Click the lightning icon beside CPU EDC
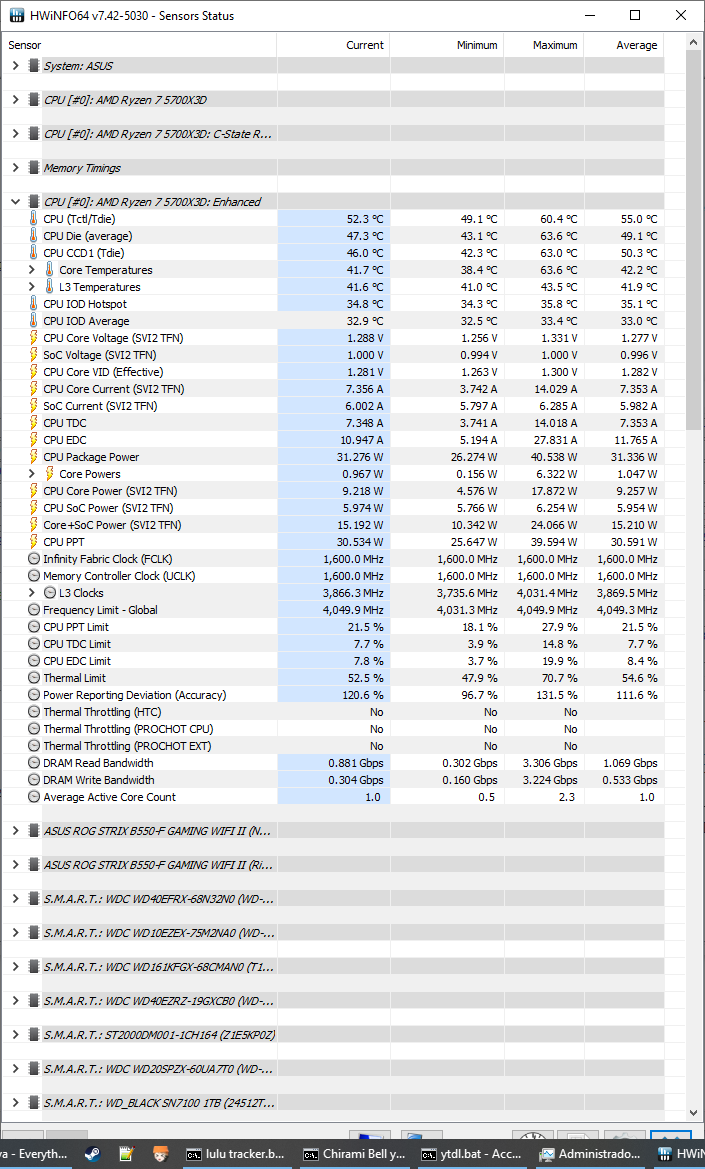Screen dimensions: 705x1169 click(x=34, y=440)
